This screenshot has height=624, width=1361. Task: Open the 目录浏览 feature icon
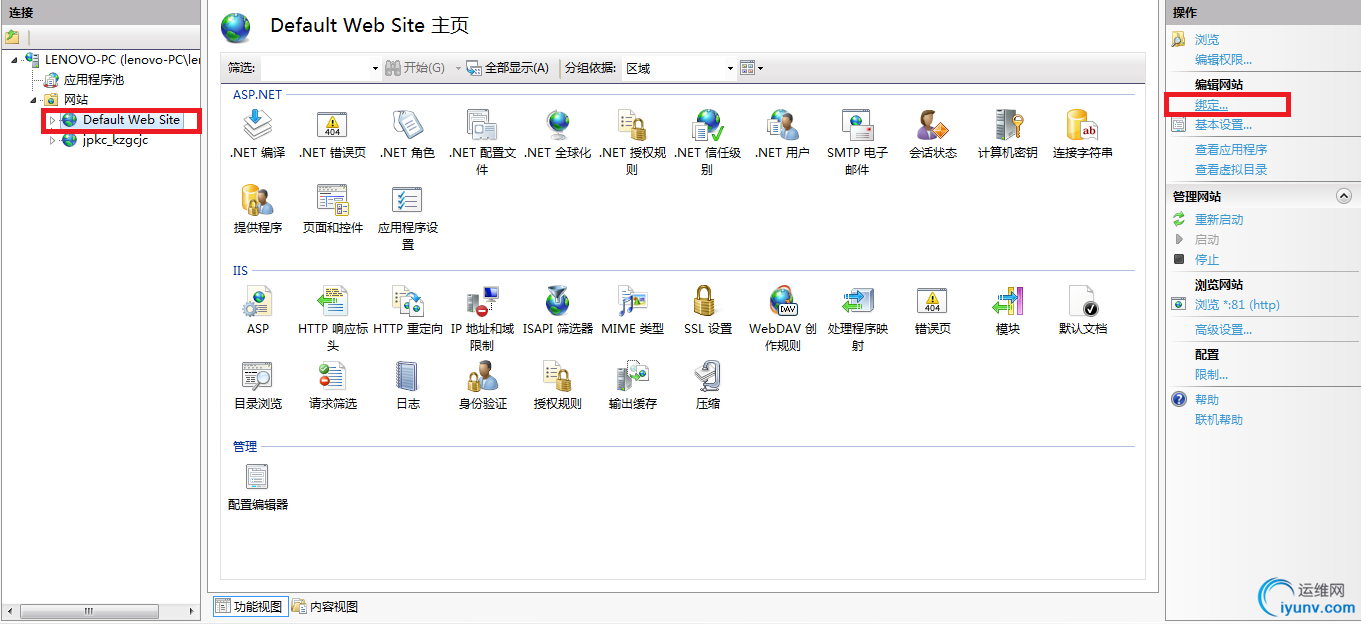pos(258,376)
